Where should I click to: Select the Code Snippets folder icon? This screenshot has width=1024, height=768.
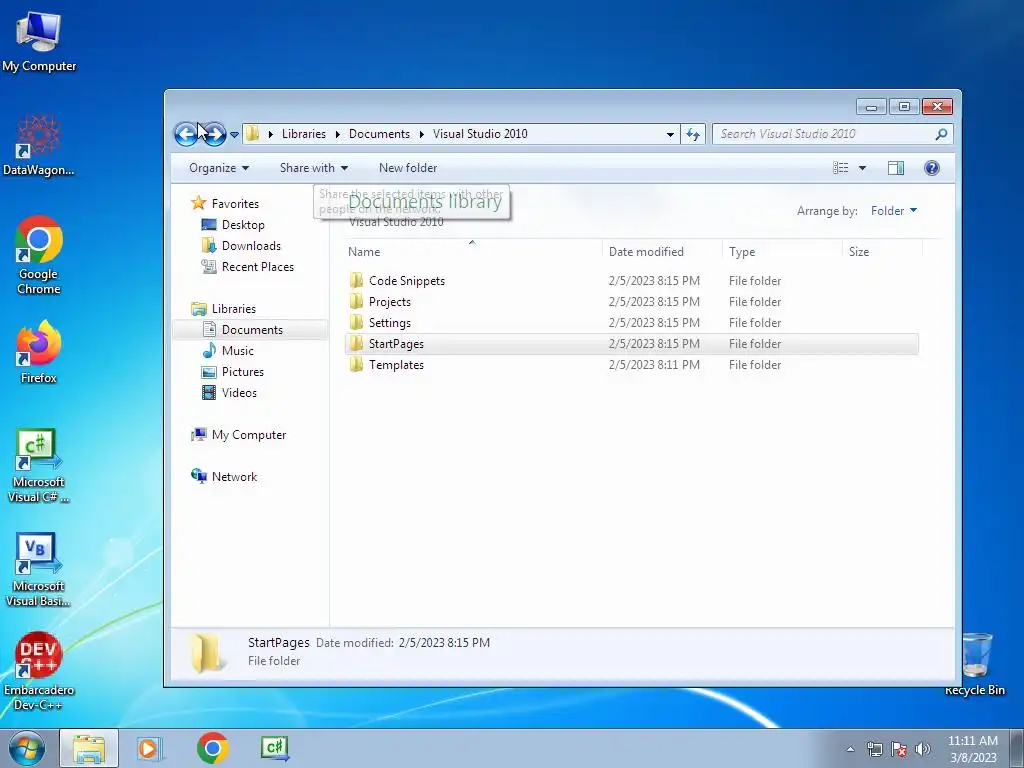[x=356, y=281]
